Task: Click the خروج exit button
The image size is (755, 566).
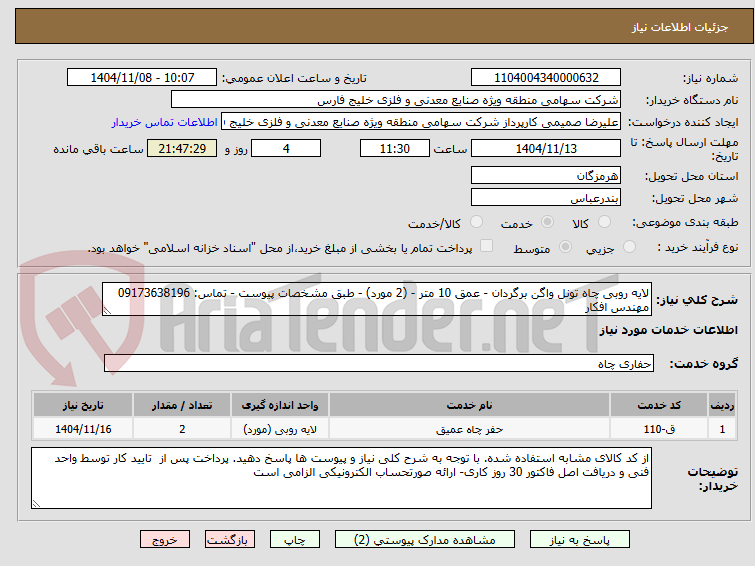Action: [x=165, y=540]
